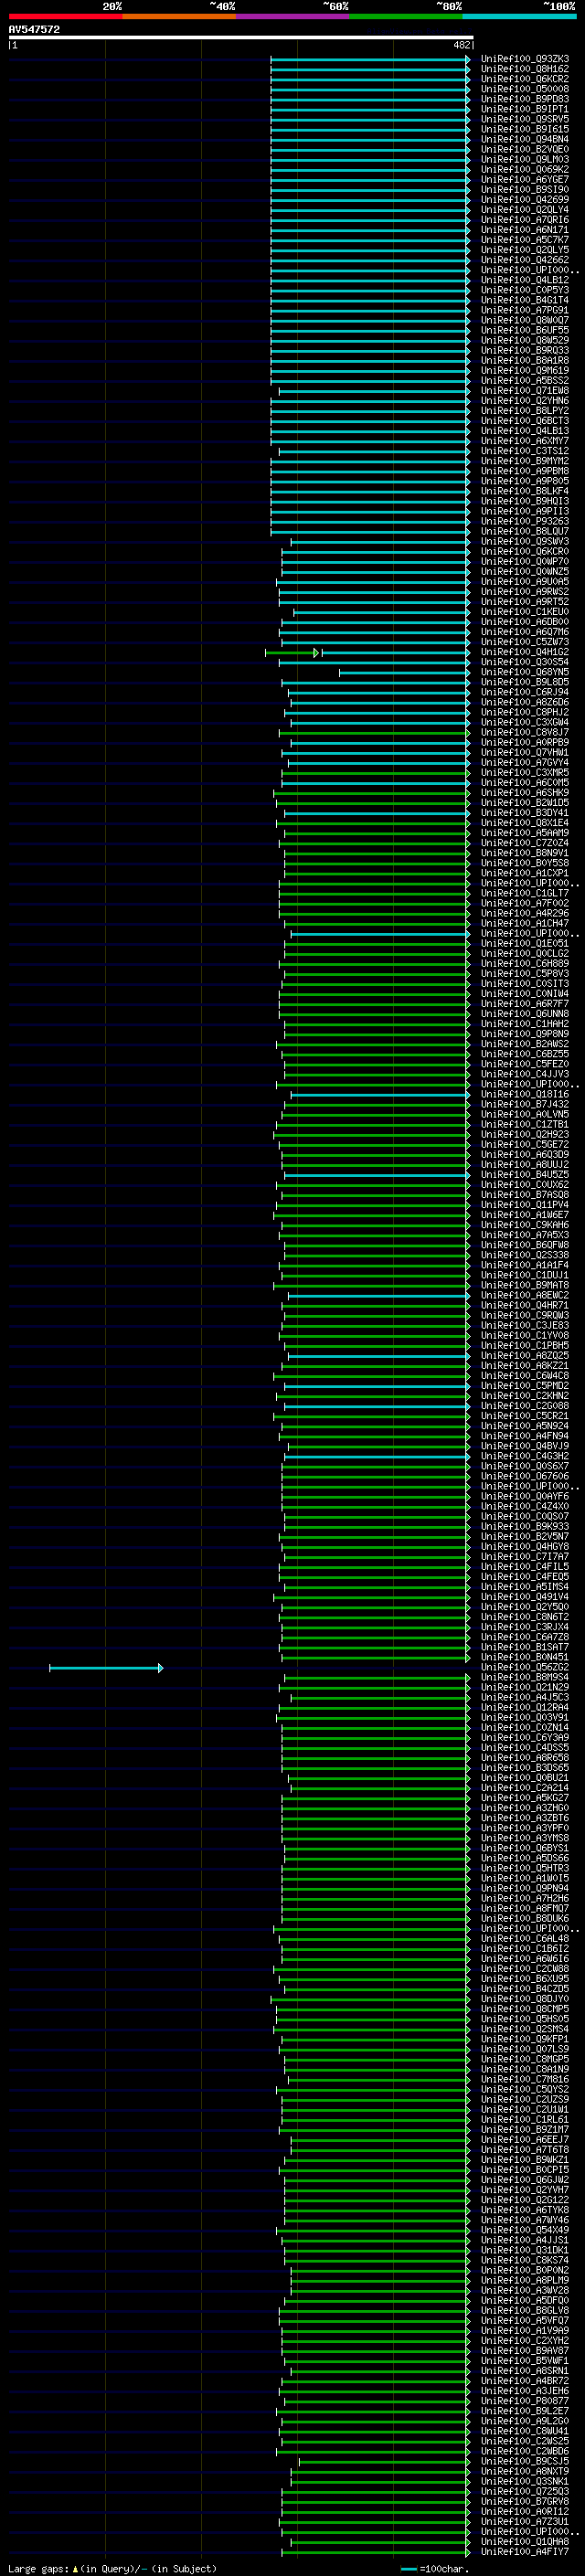
Task: Select hit label UniRef100_A3ZHG0
Action: (525, 1807)
